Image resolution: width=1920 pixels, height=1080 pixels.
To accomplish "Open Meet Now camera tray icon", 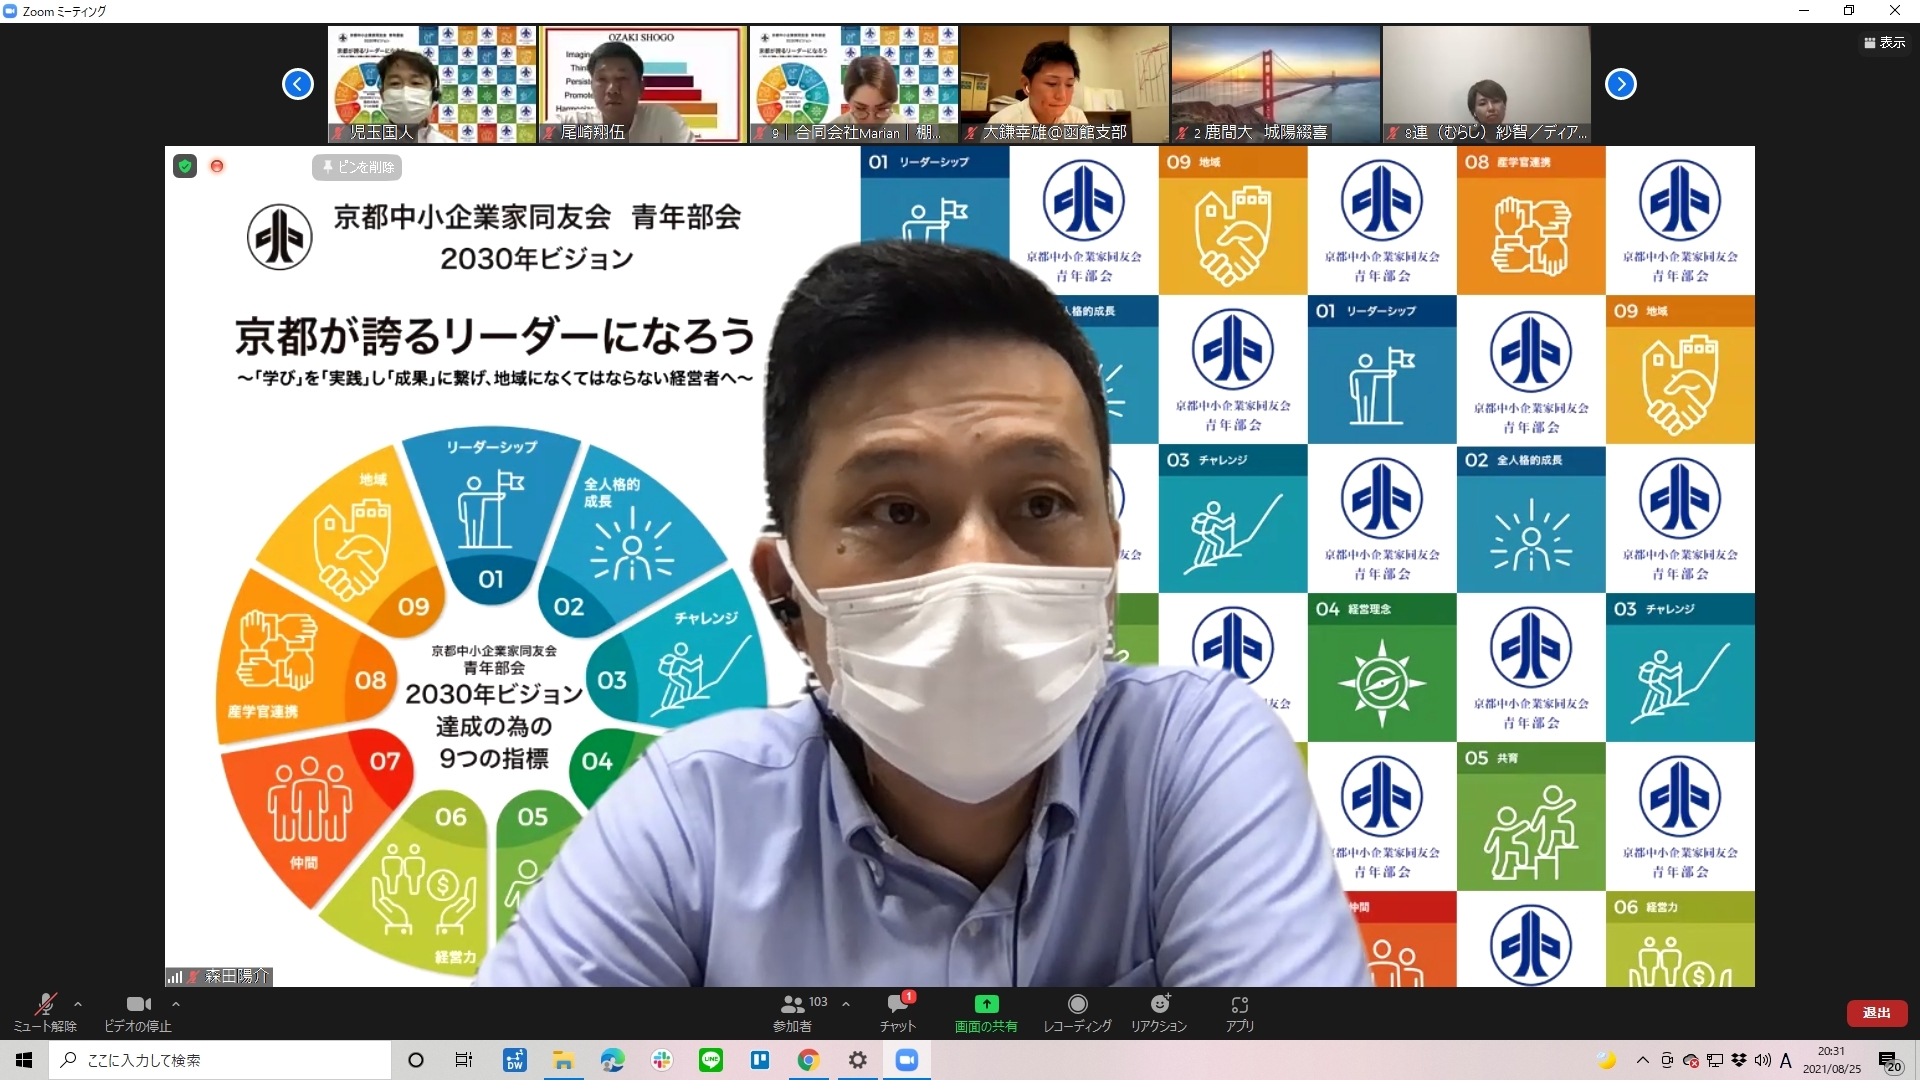I will click(x=1666, y=1060).
